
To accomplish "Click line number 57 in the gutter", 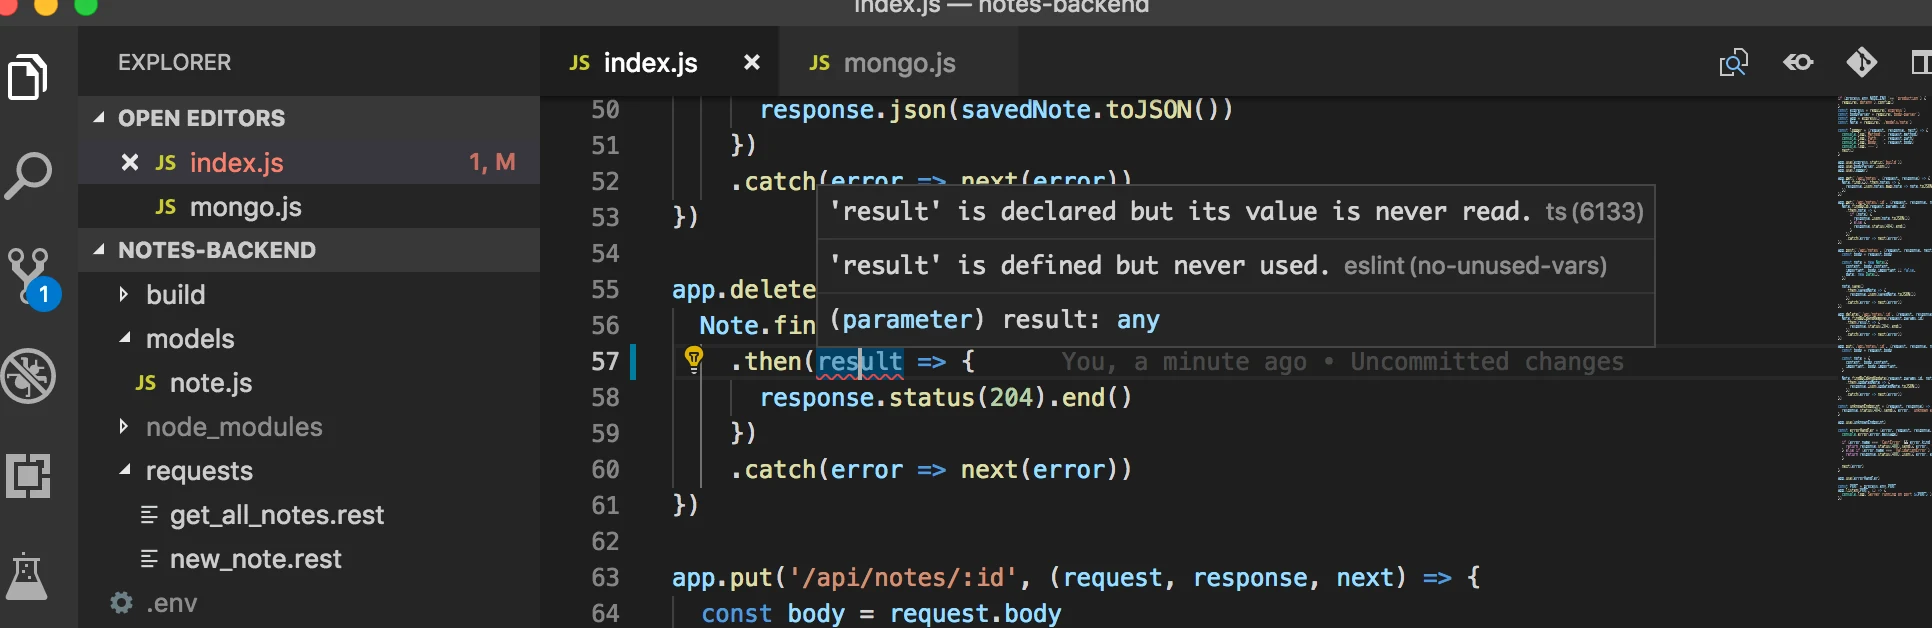I will click(x=605, y=361).
